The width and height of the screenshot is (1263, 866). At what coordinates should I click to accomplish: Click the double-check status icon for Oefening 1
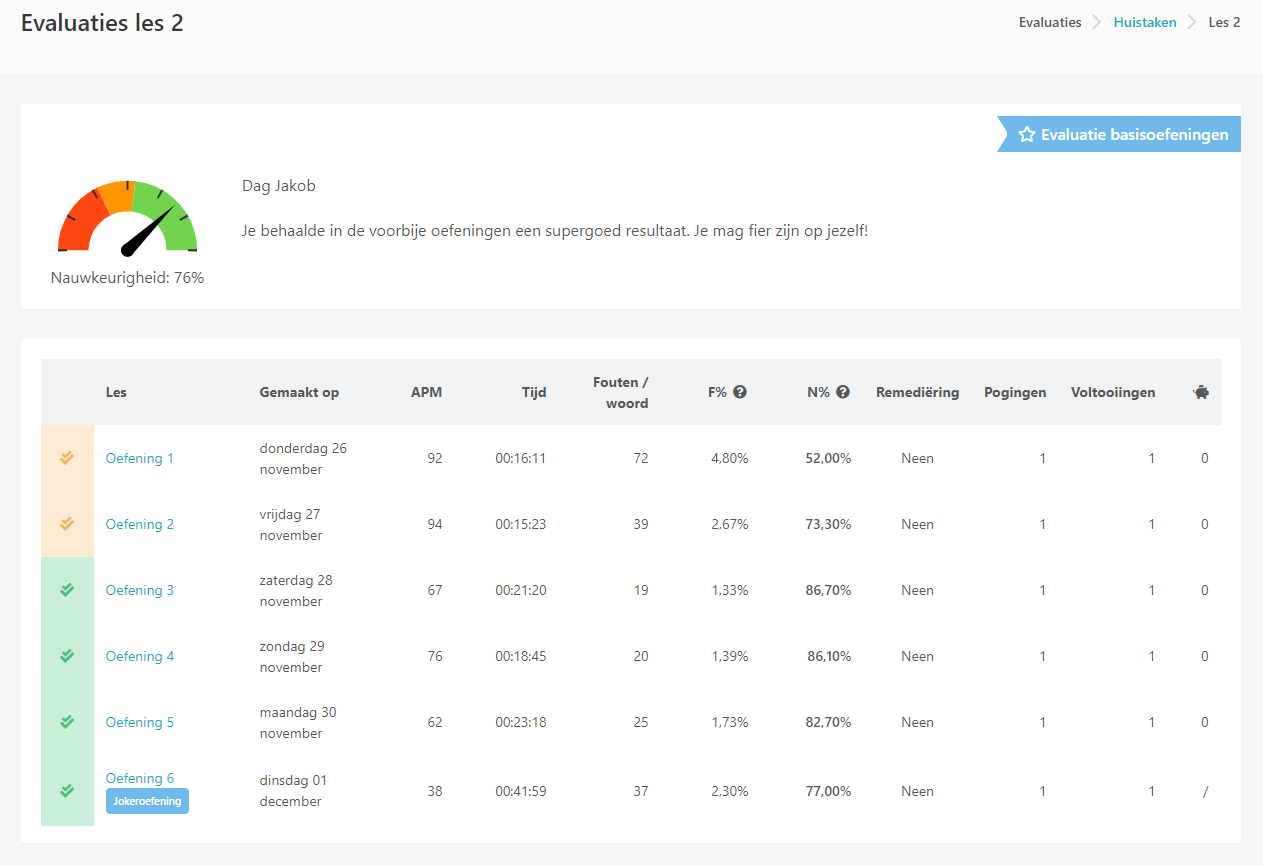pos(67,458)
